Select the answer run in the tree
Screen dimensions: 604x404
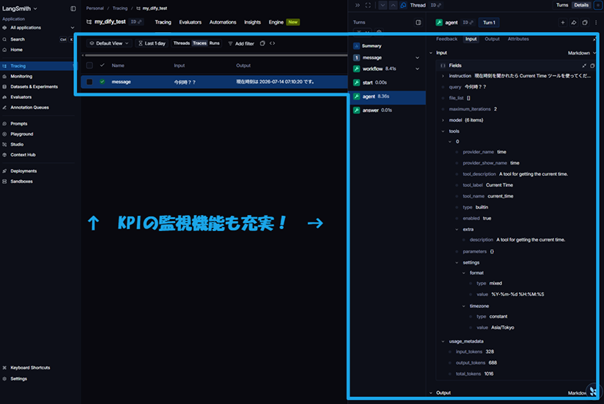(x=389, y=110)
